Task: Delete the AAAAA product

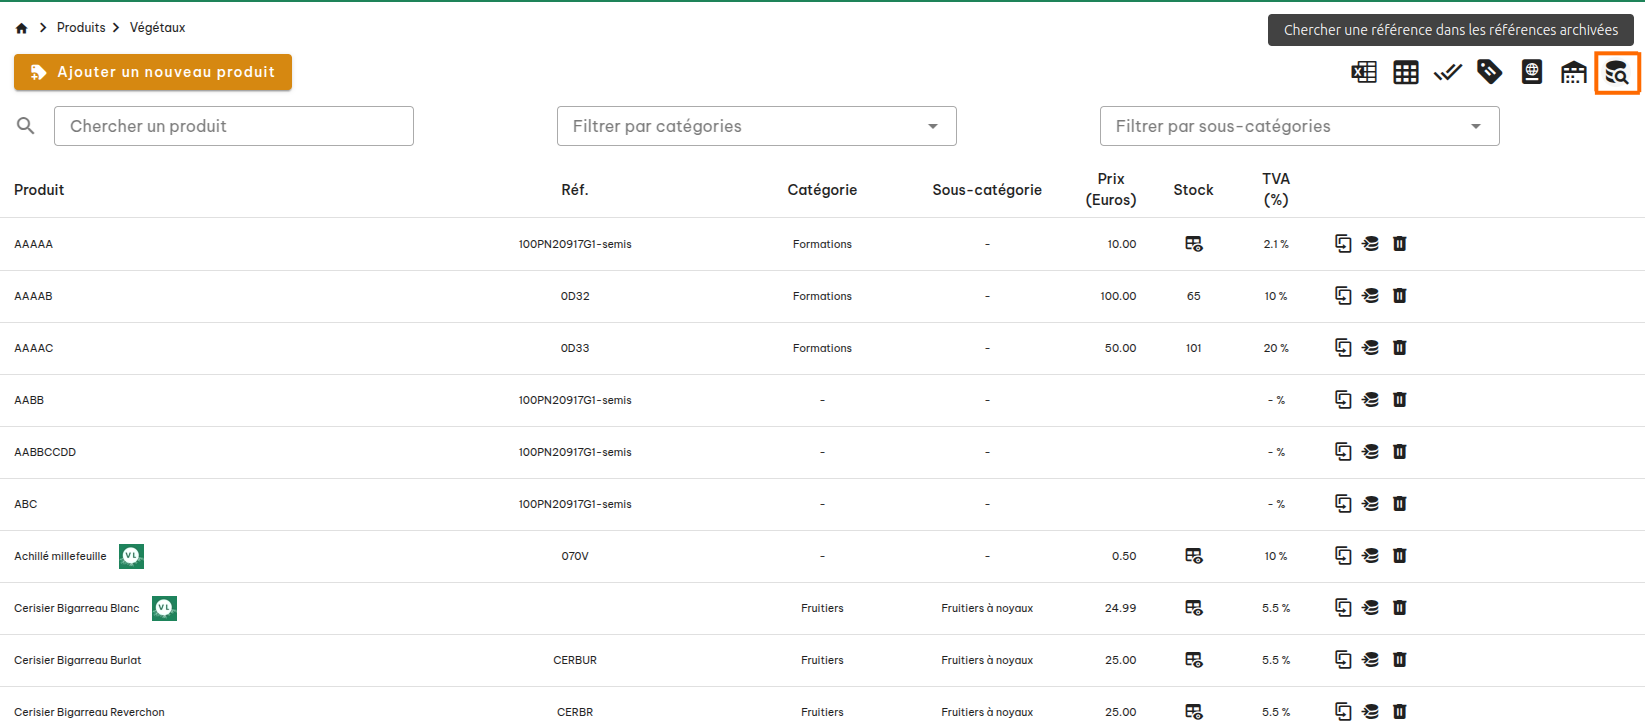Action: pyautogui.click(x=1399, y=244)
